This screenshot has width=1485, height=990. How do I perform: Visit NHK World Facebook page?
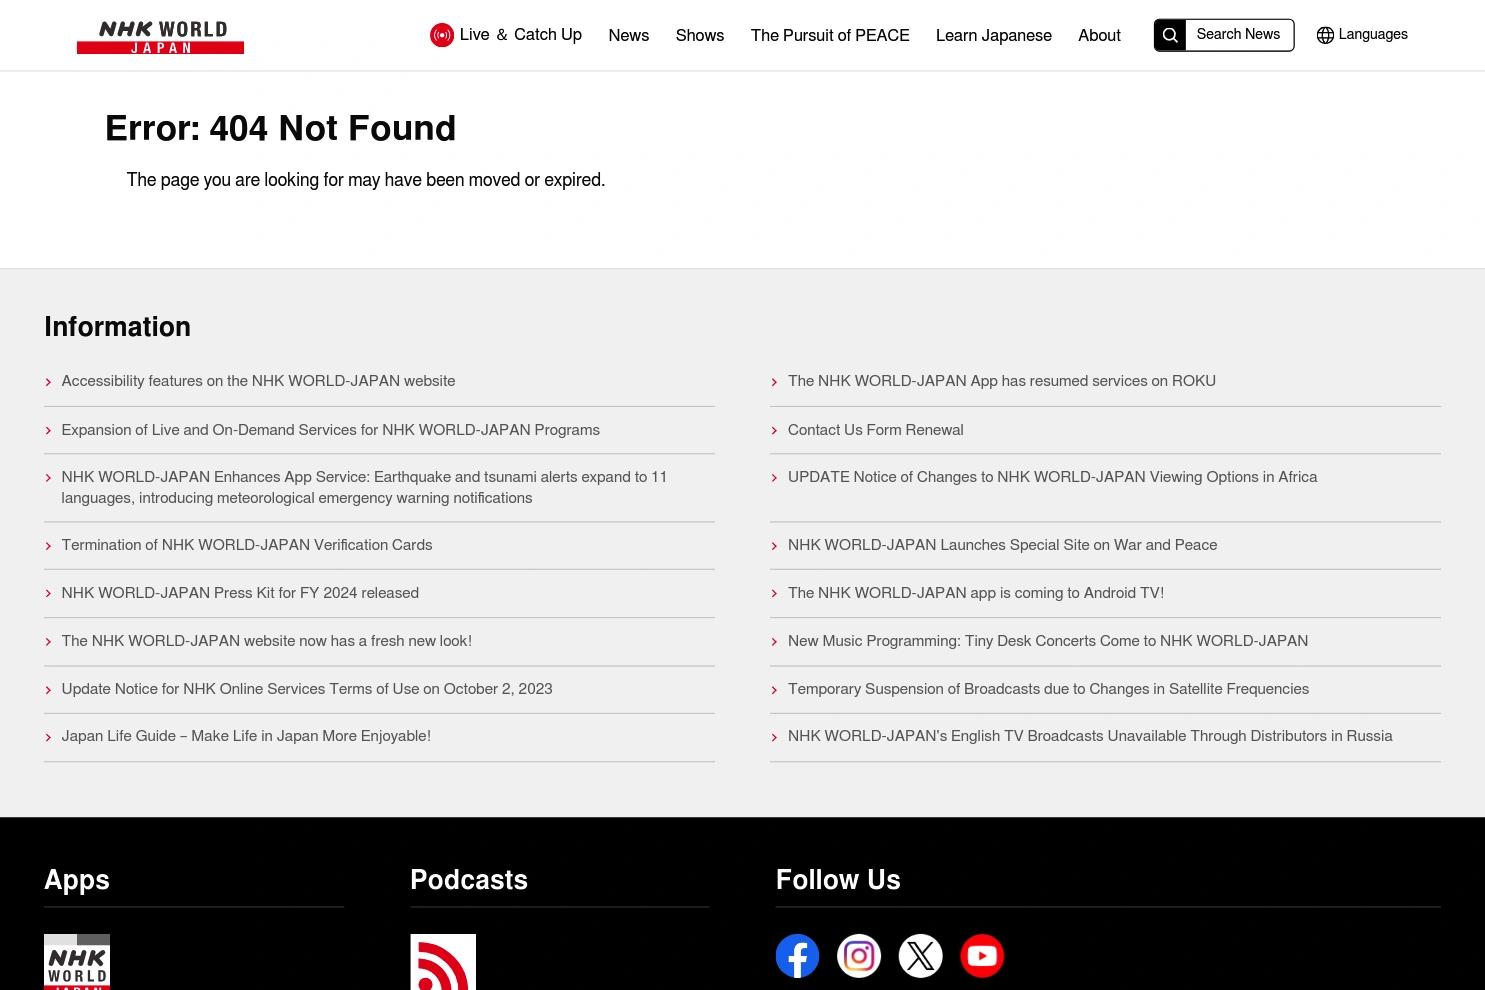point(797,956)
